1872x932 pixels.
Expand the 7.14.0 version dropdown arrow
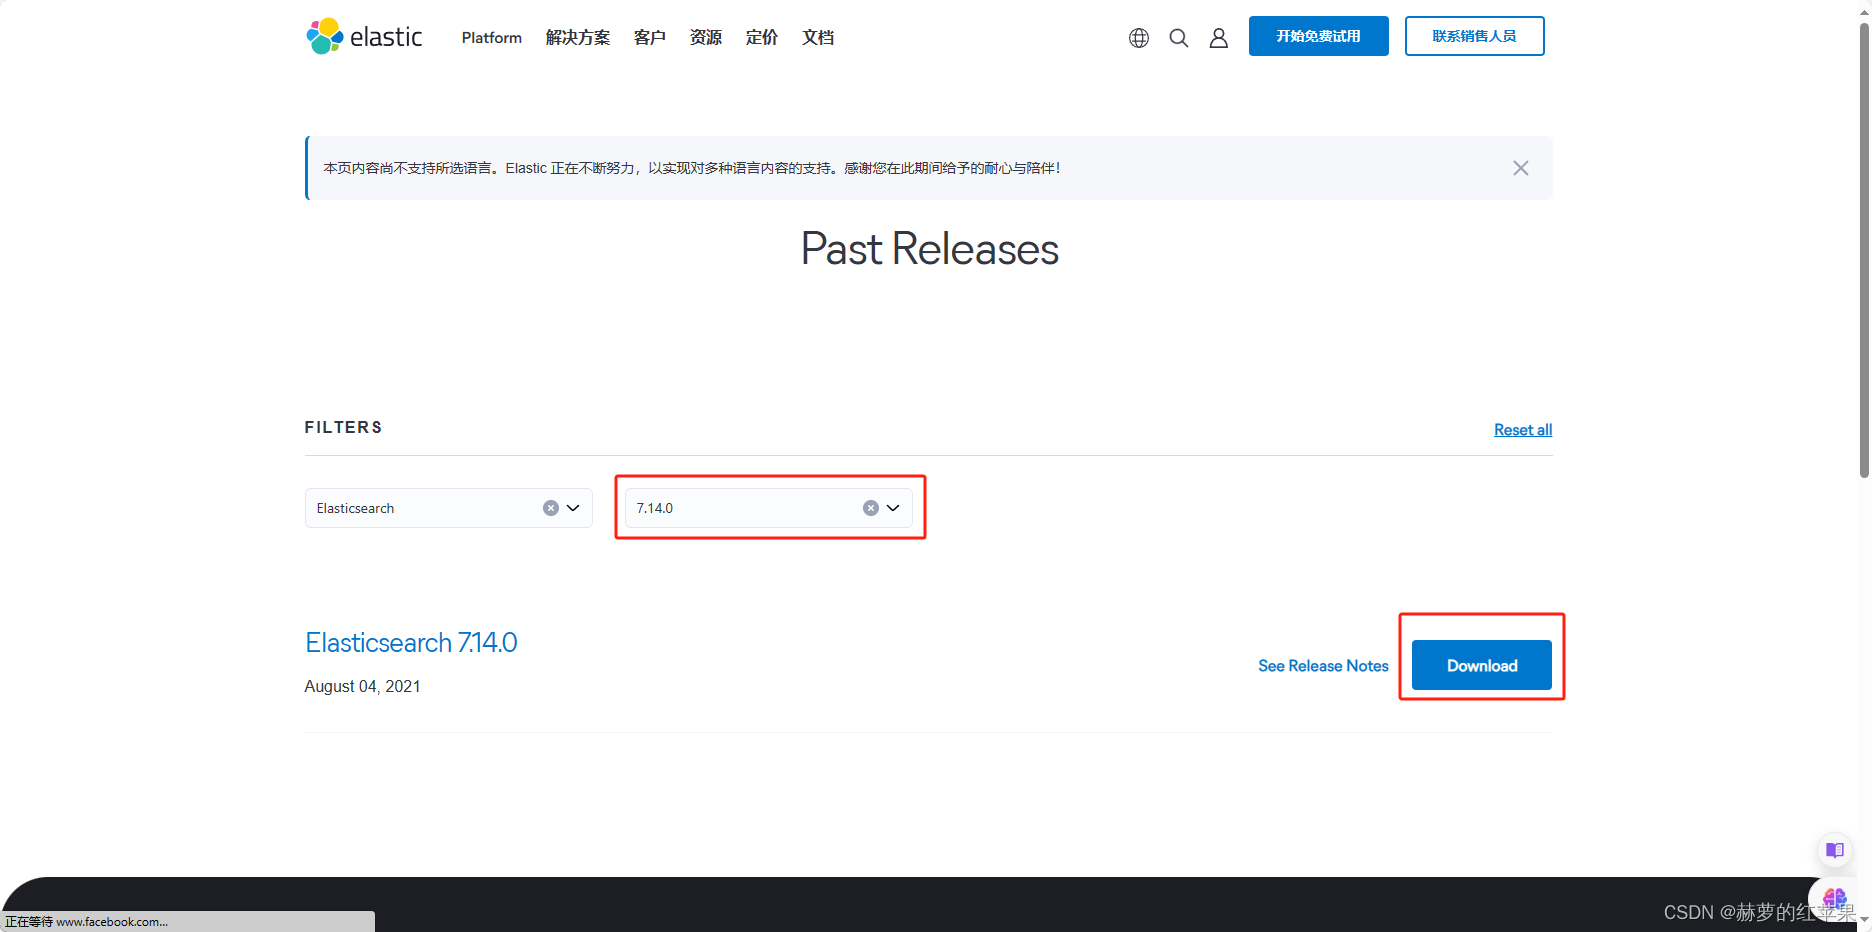[893, 508]
